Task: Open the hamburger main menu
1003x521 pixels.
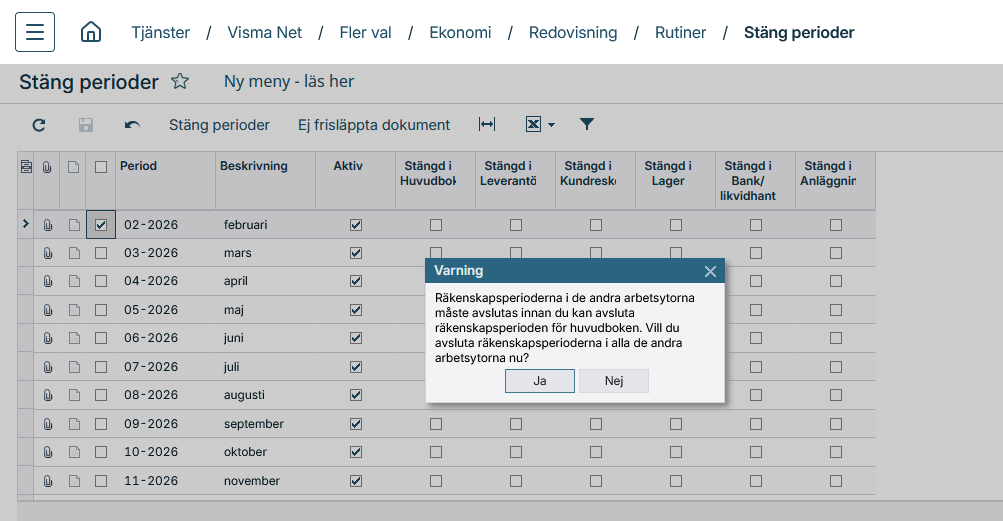Action: pos(35,32)
